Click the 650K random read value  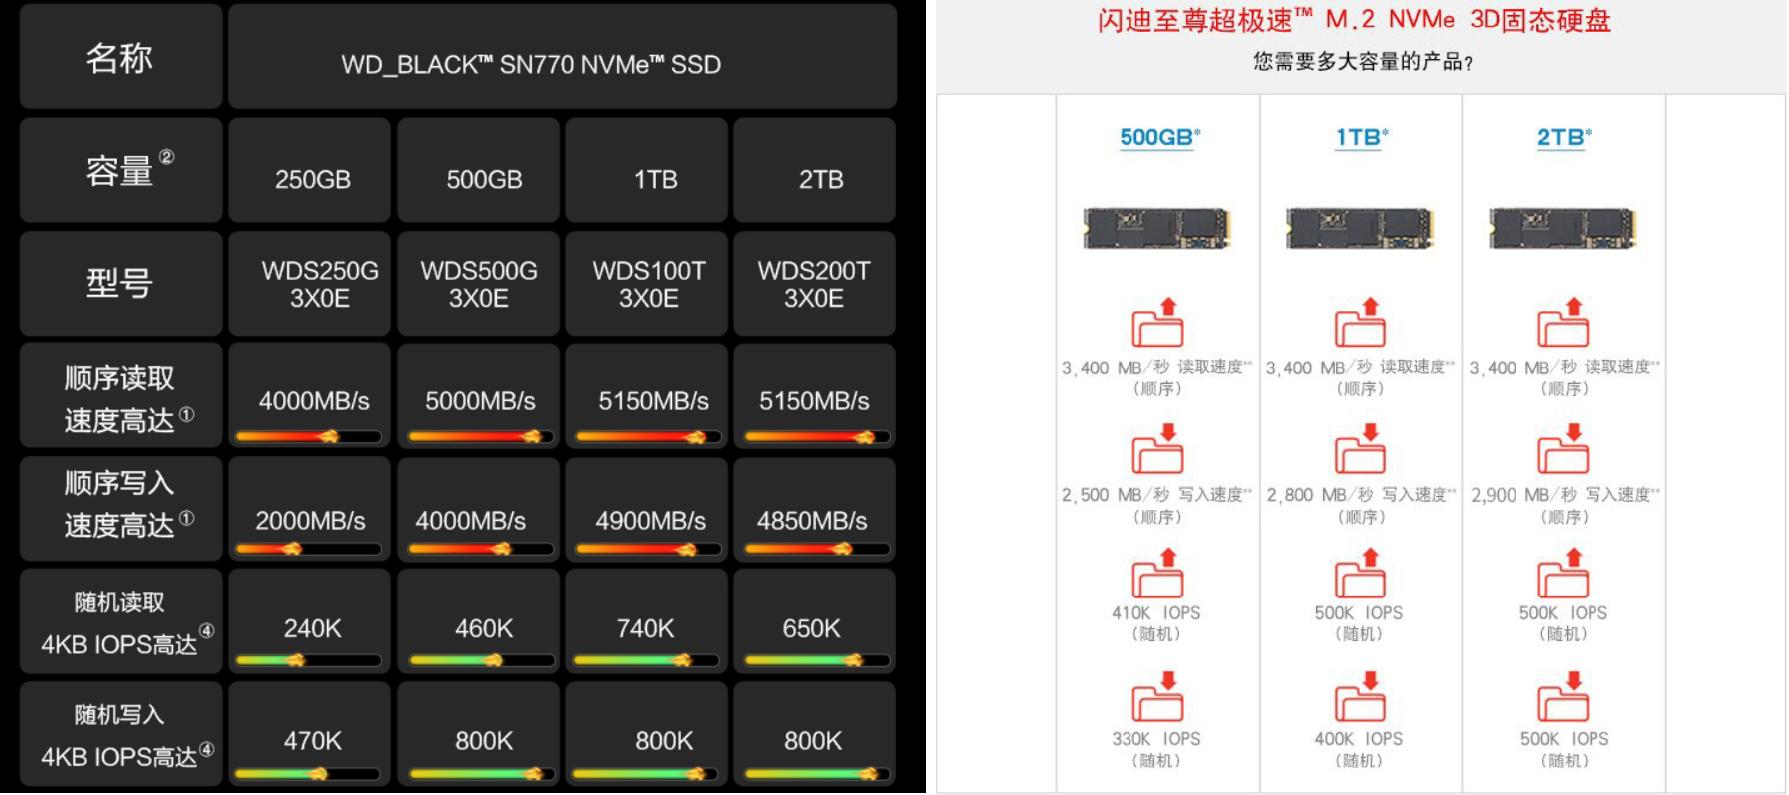(x=812, y=628)
